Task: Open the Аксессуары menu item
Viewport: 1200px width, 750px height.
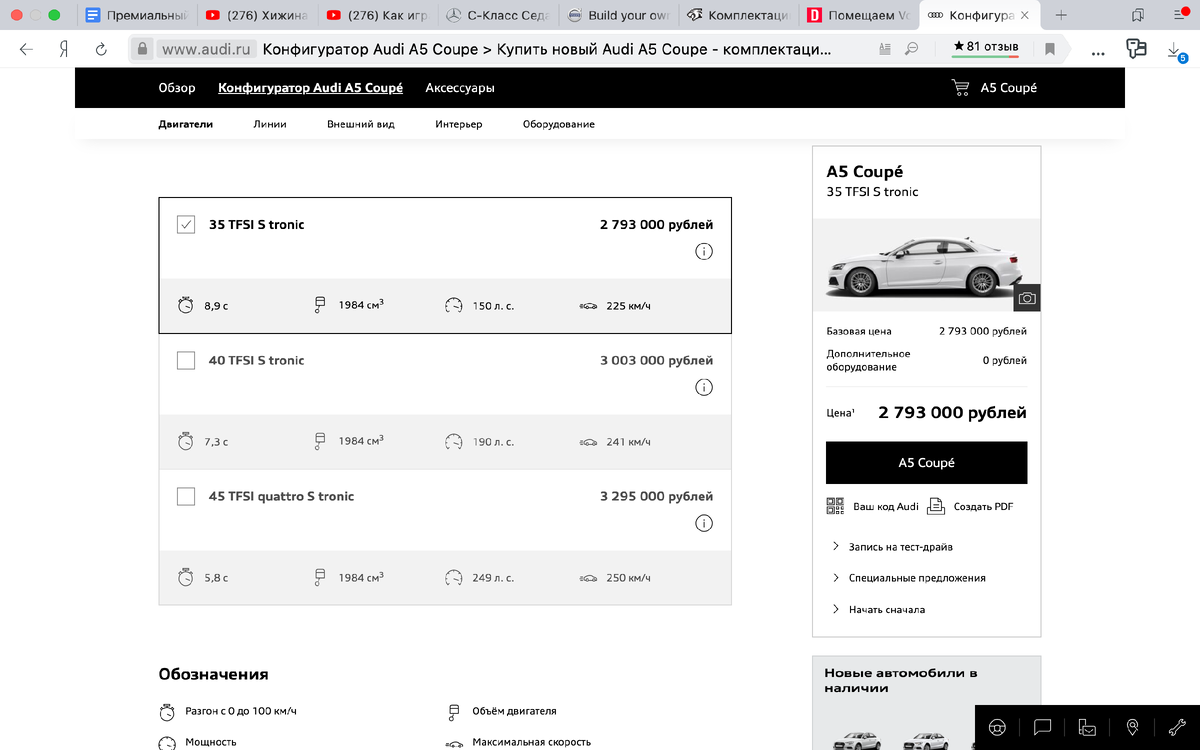Action: click(460, 88)
